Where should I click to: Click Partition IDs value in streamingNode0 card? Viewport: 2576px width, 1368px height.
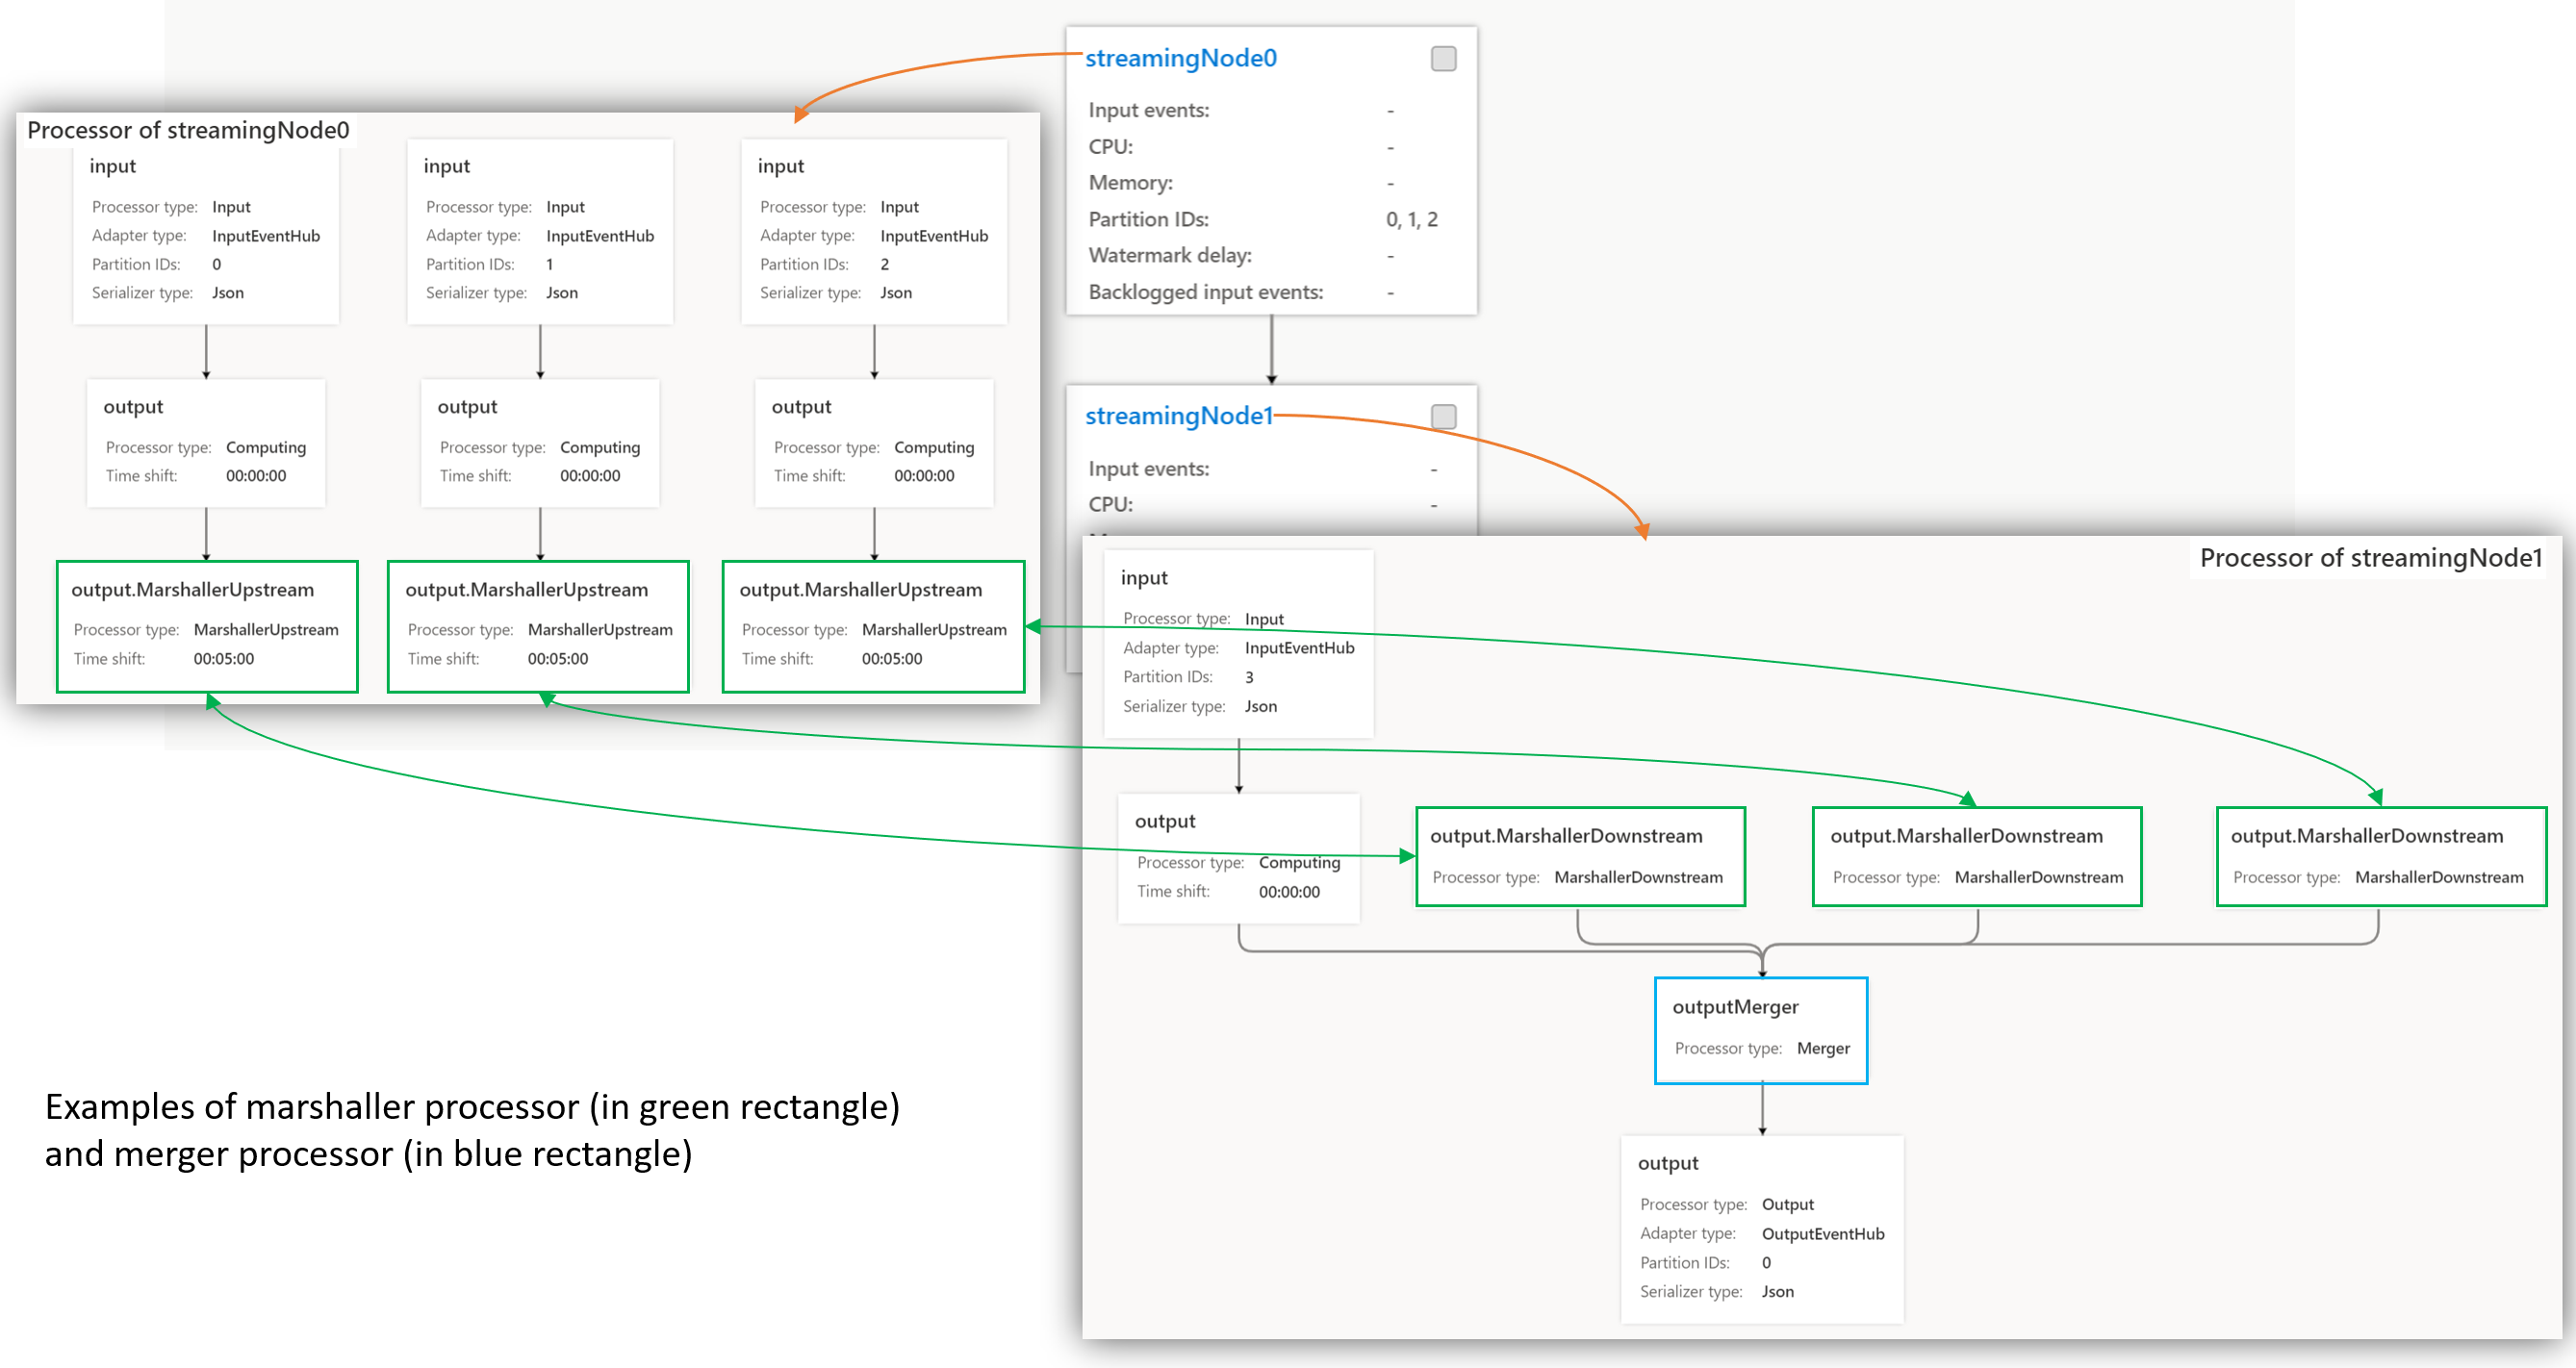pyautogui.click(x=1411, y=220)
